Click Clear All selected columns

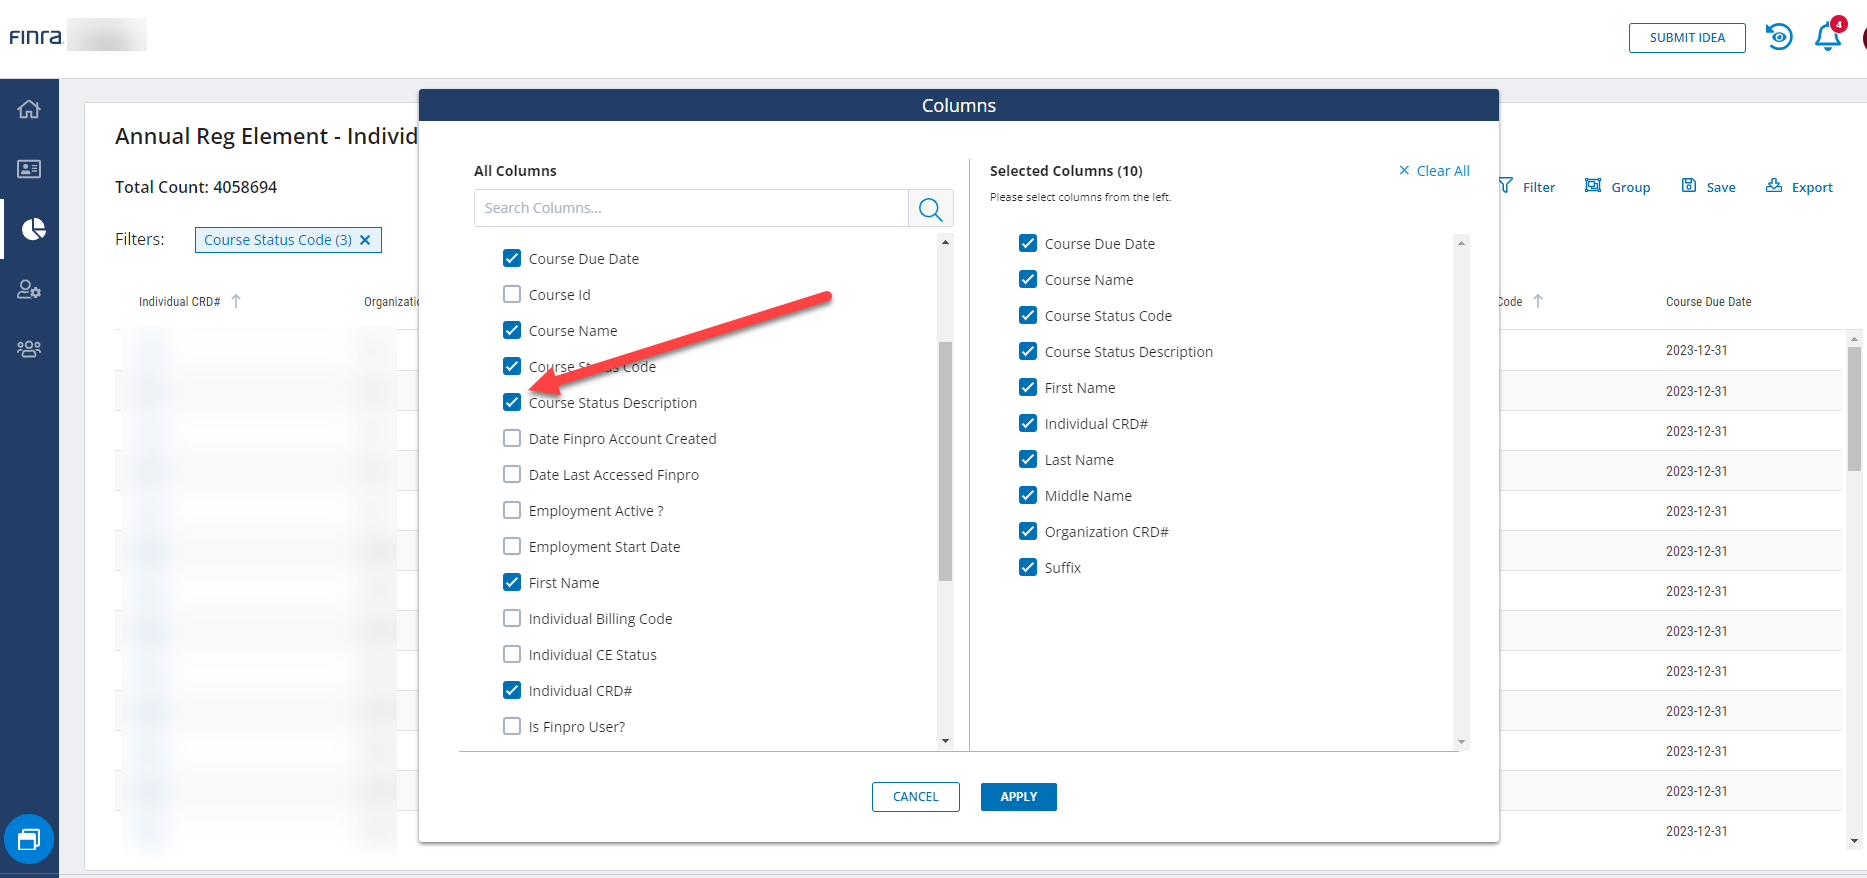pos(1434,171)
